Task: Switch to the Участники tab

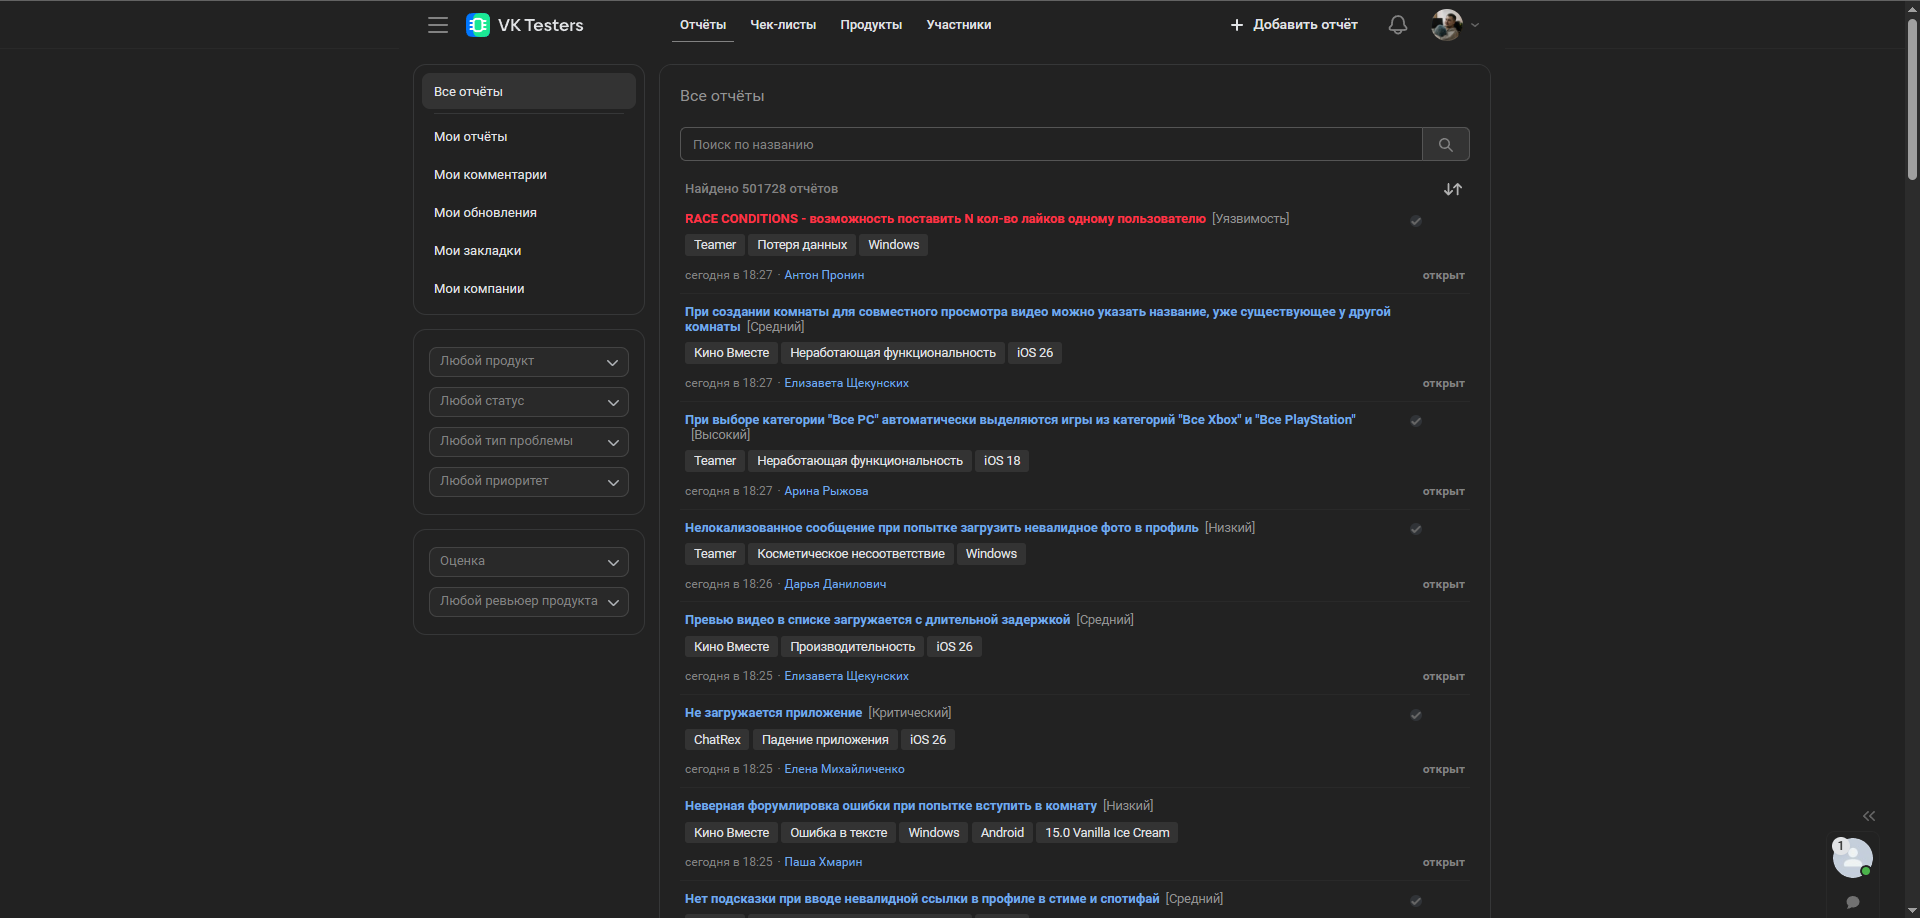Action: pos(959,25)
